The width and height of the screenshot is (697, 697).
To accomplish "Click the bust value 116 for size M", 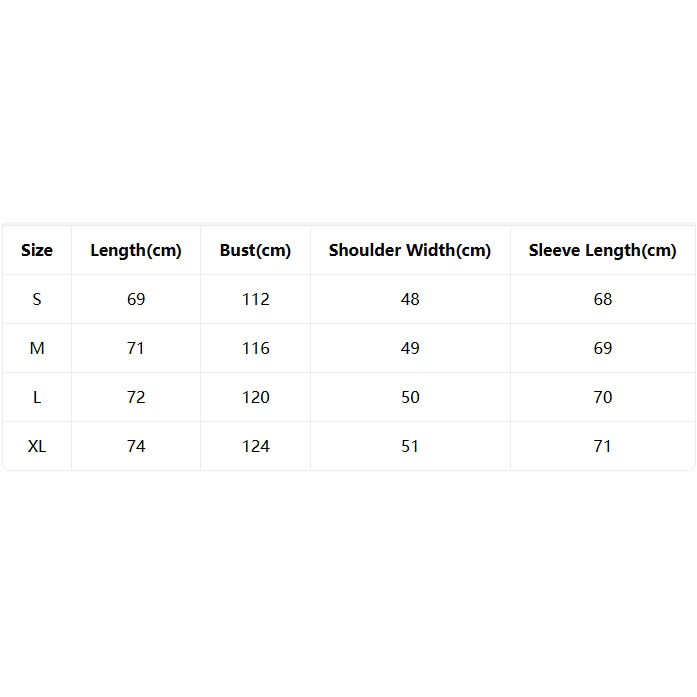I will pos(256,348).
